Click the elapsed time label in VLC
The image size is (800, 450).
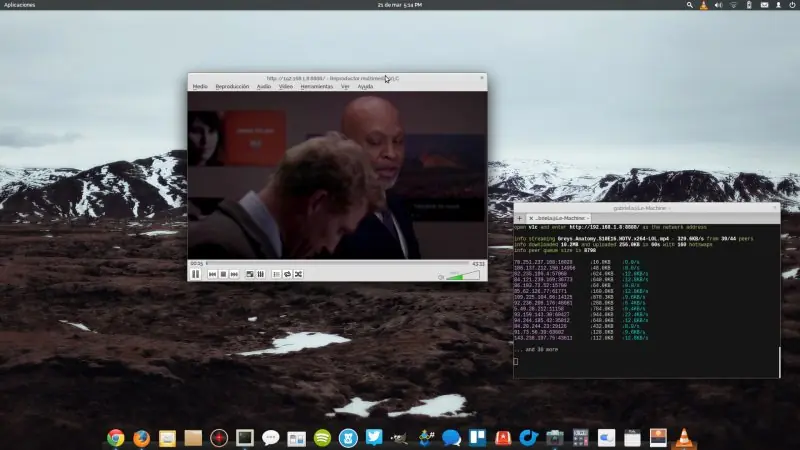(x=196, y=264)
